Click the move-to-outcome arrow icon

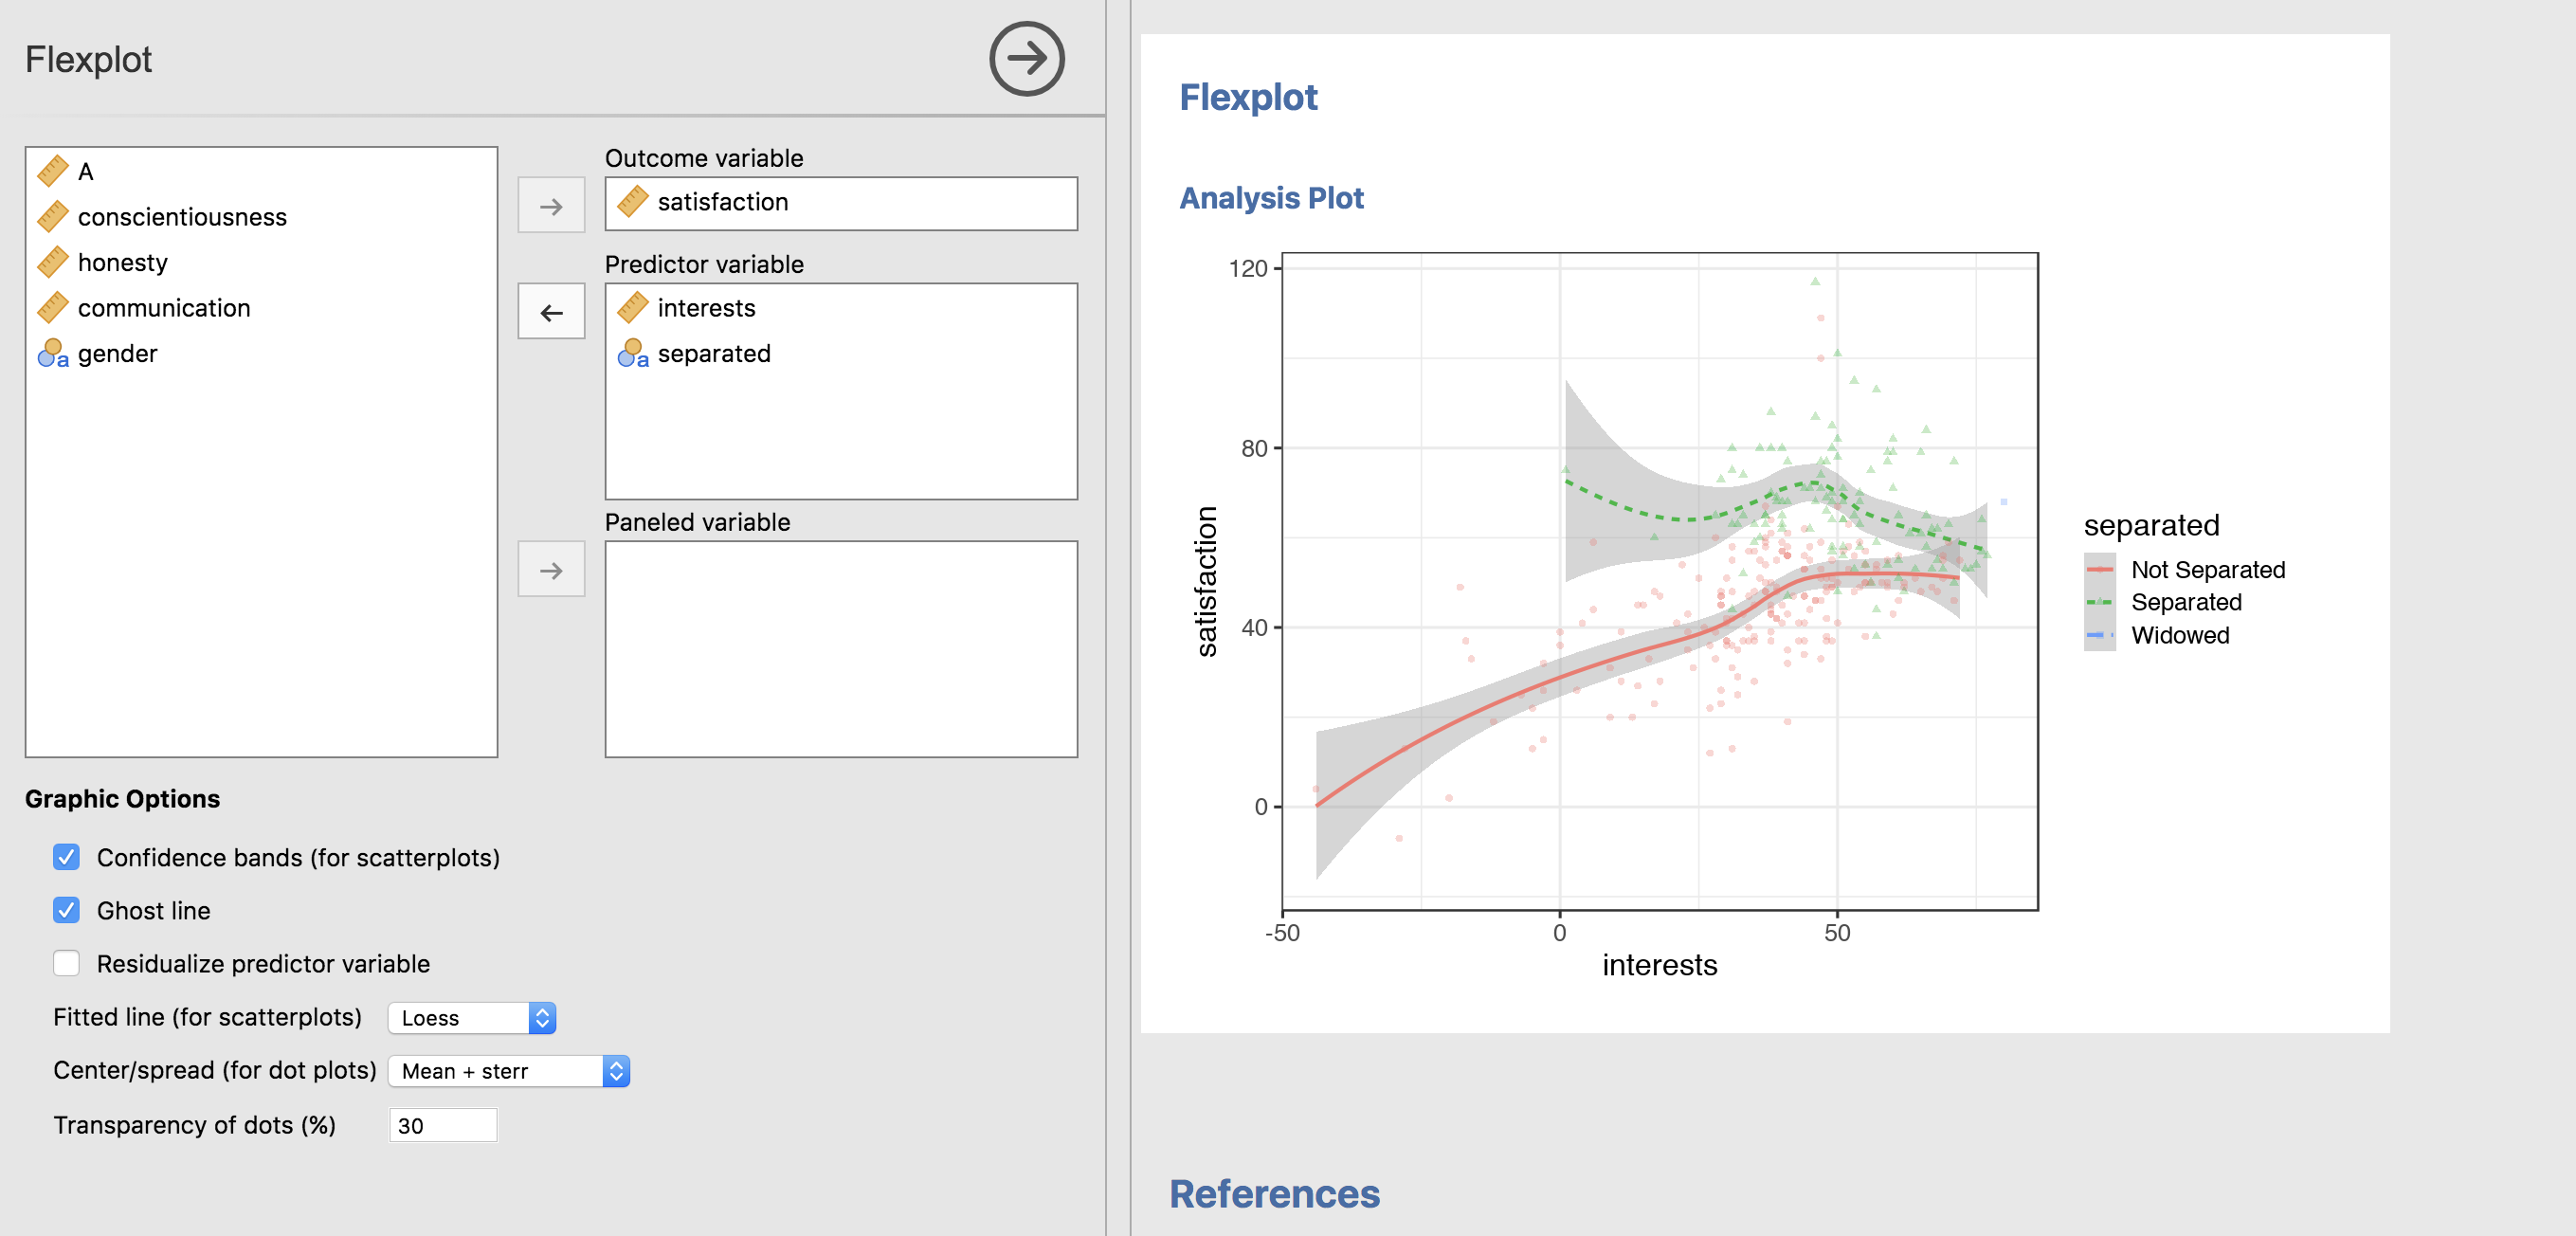[552, 204]
